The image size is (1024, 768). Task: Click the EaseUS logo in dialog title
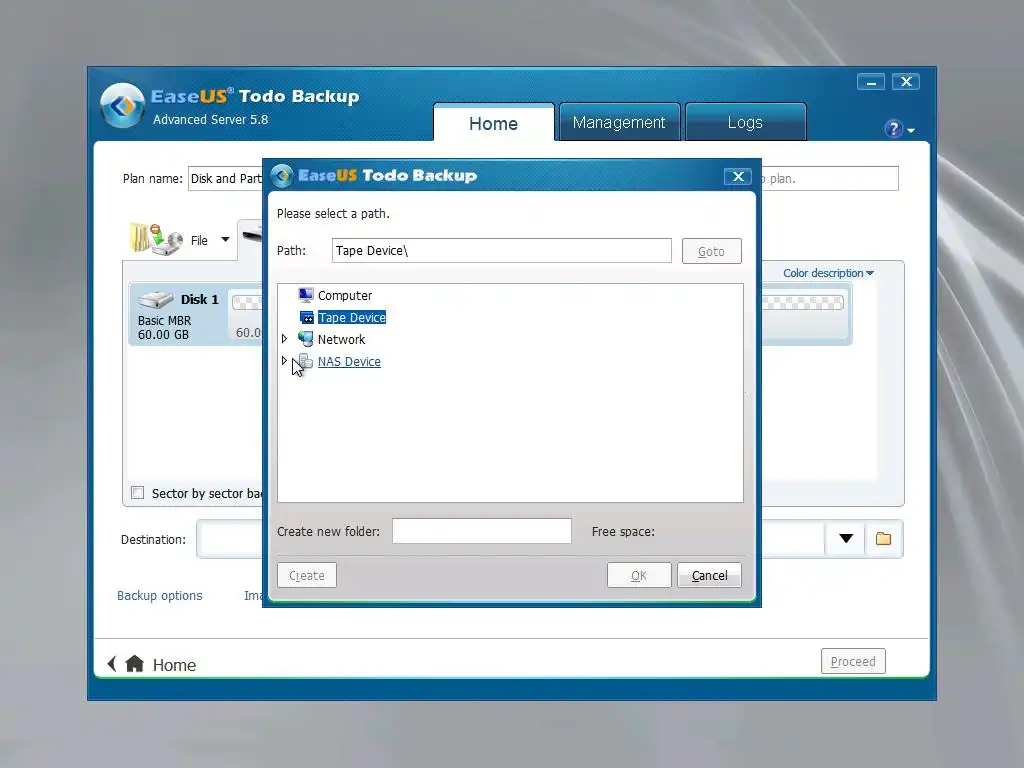click(x=282, y=176)
